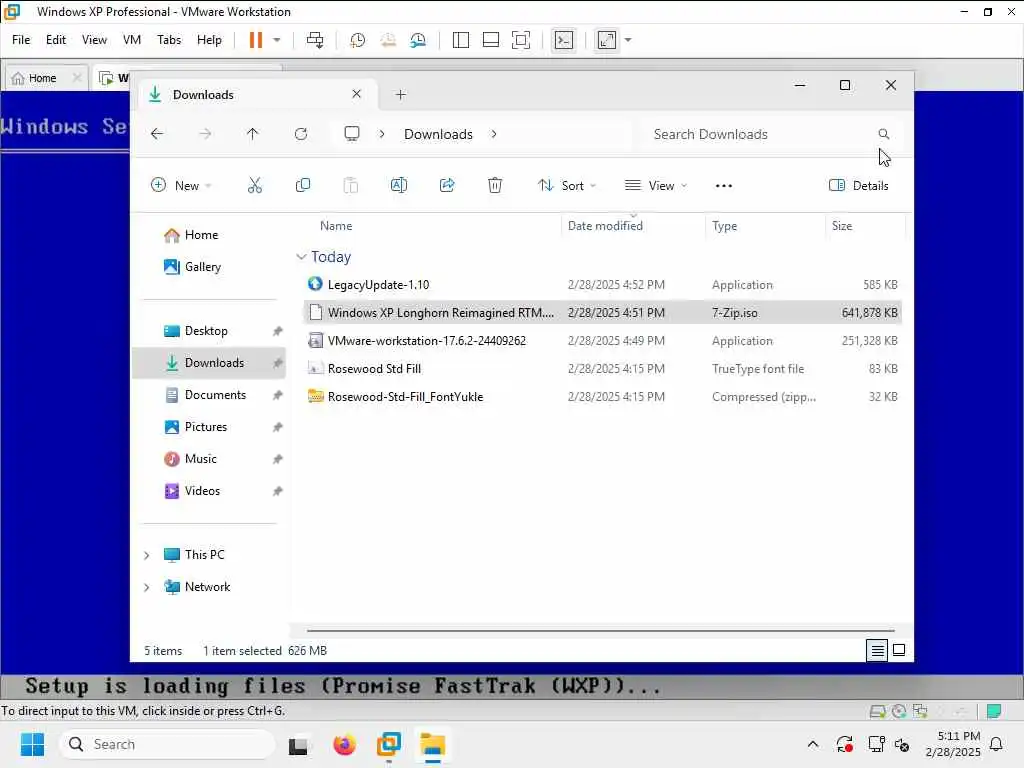This screenshot has width=1024, height=768.
Task: Open notifications bell in system tray
Action: click(x=997, y=744)
